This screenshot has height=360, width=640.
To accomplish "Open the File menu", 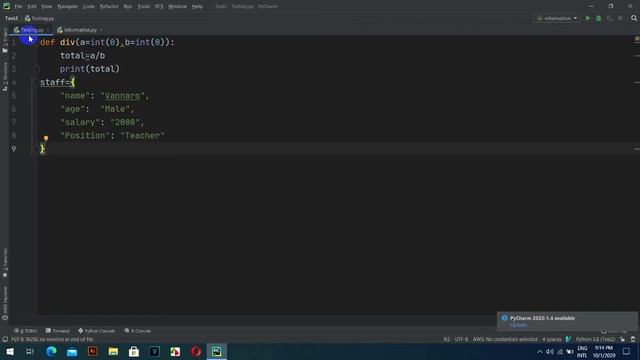I will pos(18,7).
